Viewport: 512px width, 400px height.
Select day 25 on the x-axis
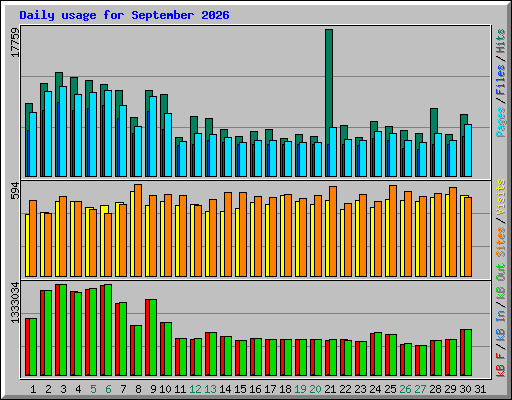(390, 389)
